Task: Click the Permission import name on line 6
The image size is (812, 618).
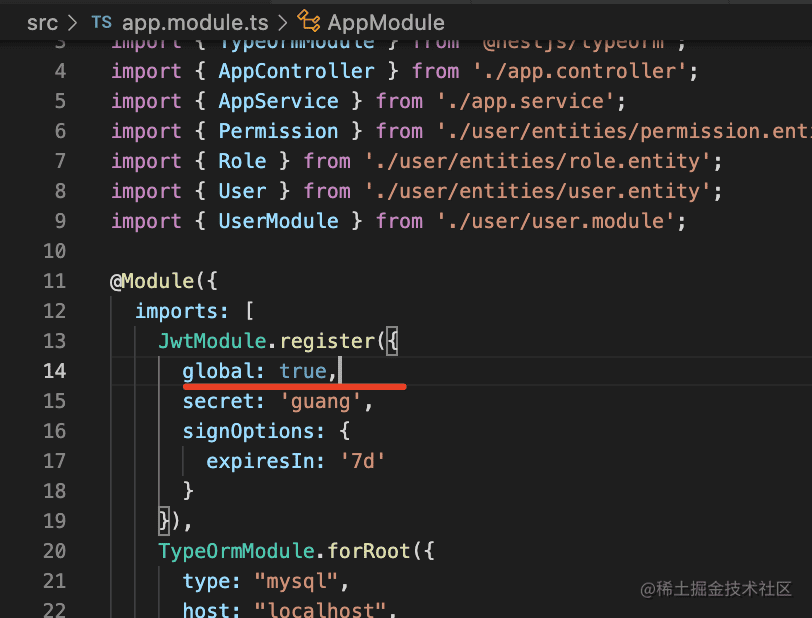Action: [278, 131]
